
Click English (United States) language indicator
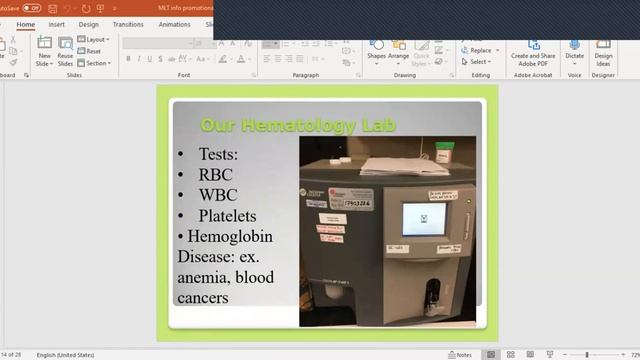65,355
